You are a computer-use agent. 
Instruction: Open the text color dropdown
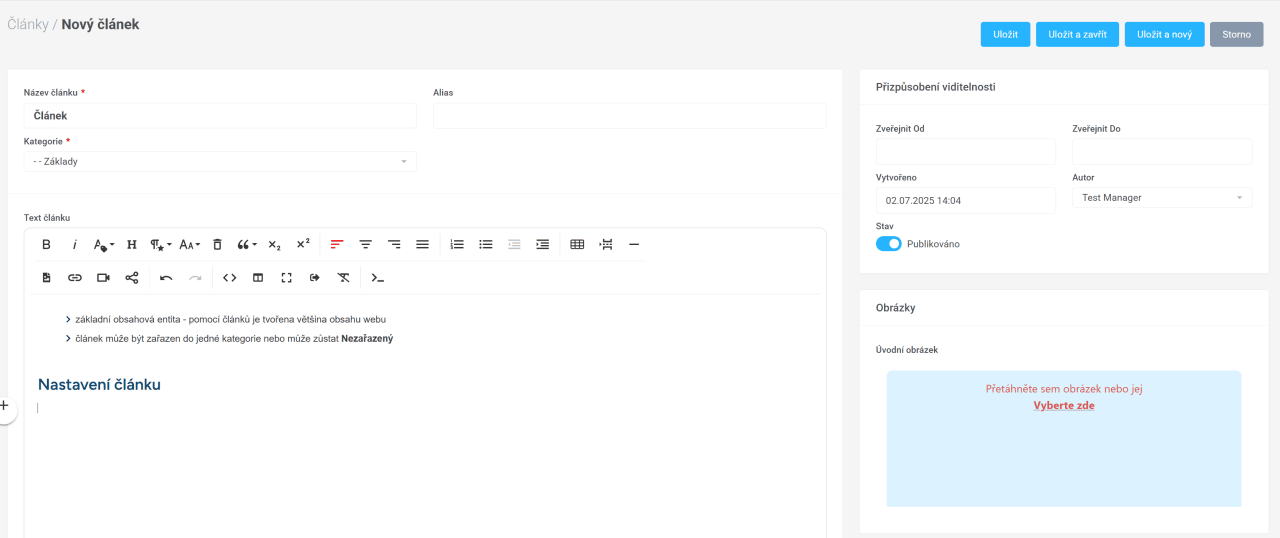pos(103,244)
